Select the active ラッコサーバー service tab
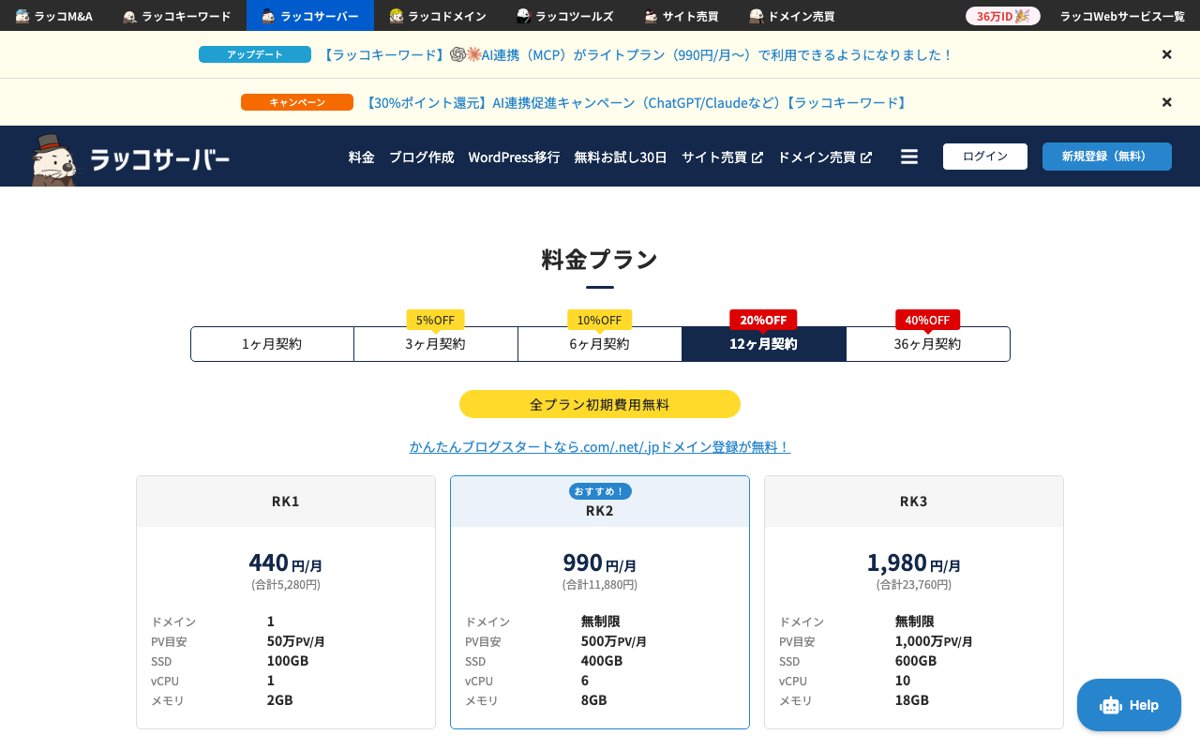1200x750 pixels. tap(310, 16)
